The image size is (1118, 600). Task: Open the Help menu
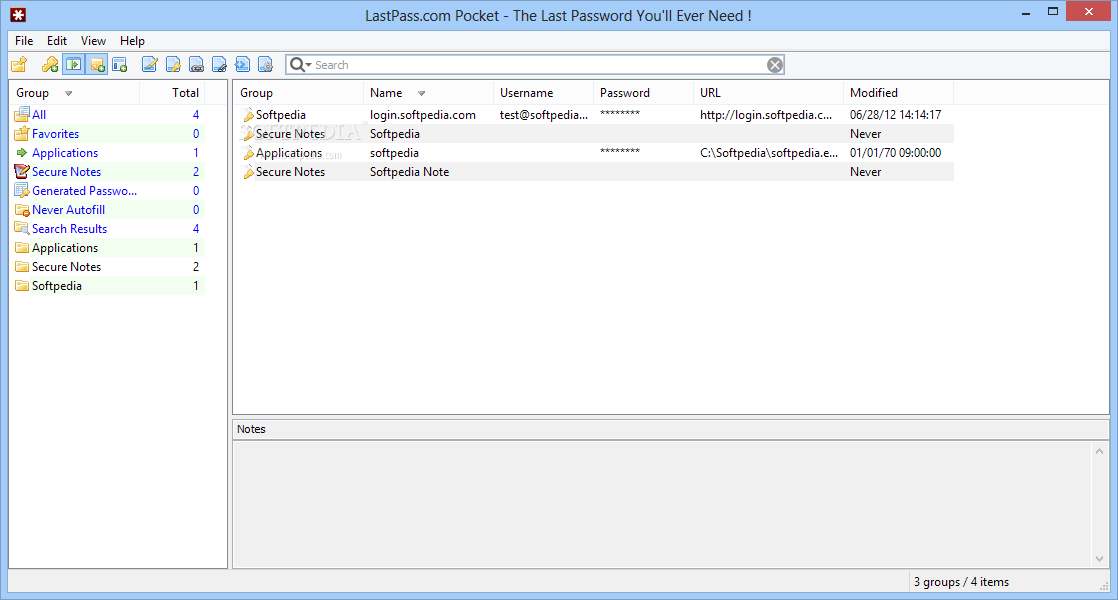pyautogui.click(x=132, y=41)
